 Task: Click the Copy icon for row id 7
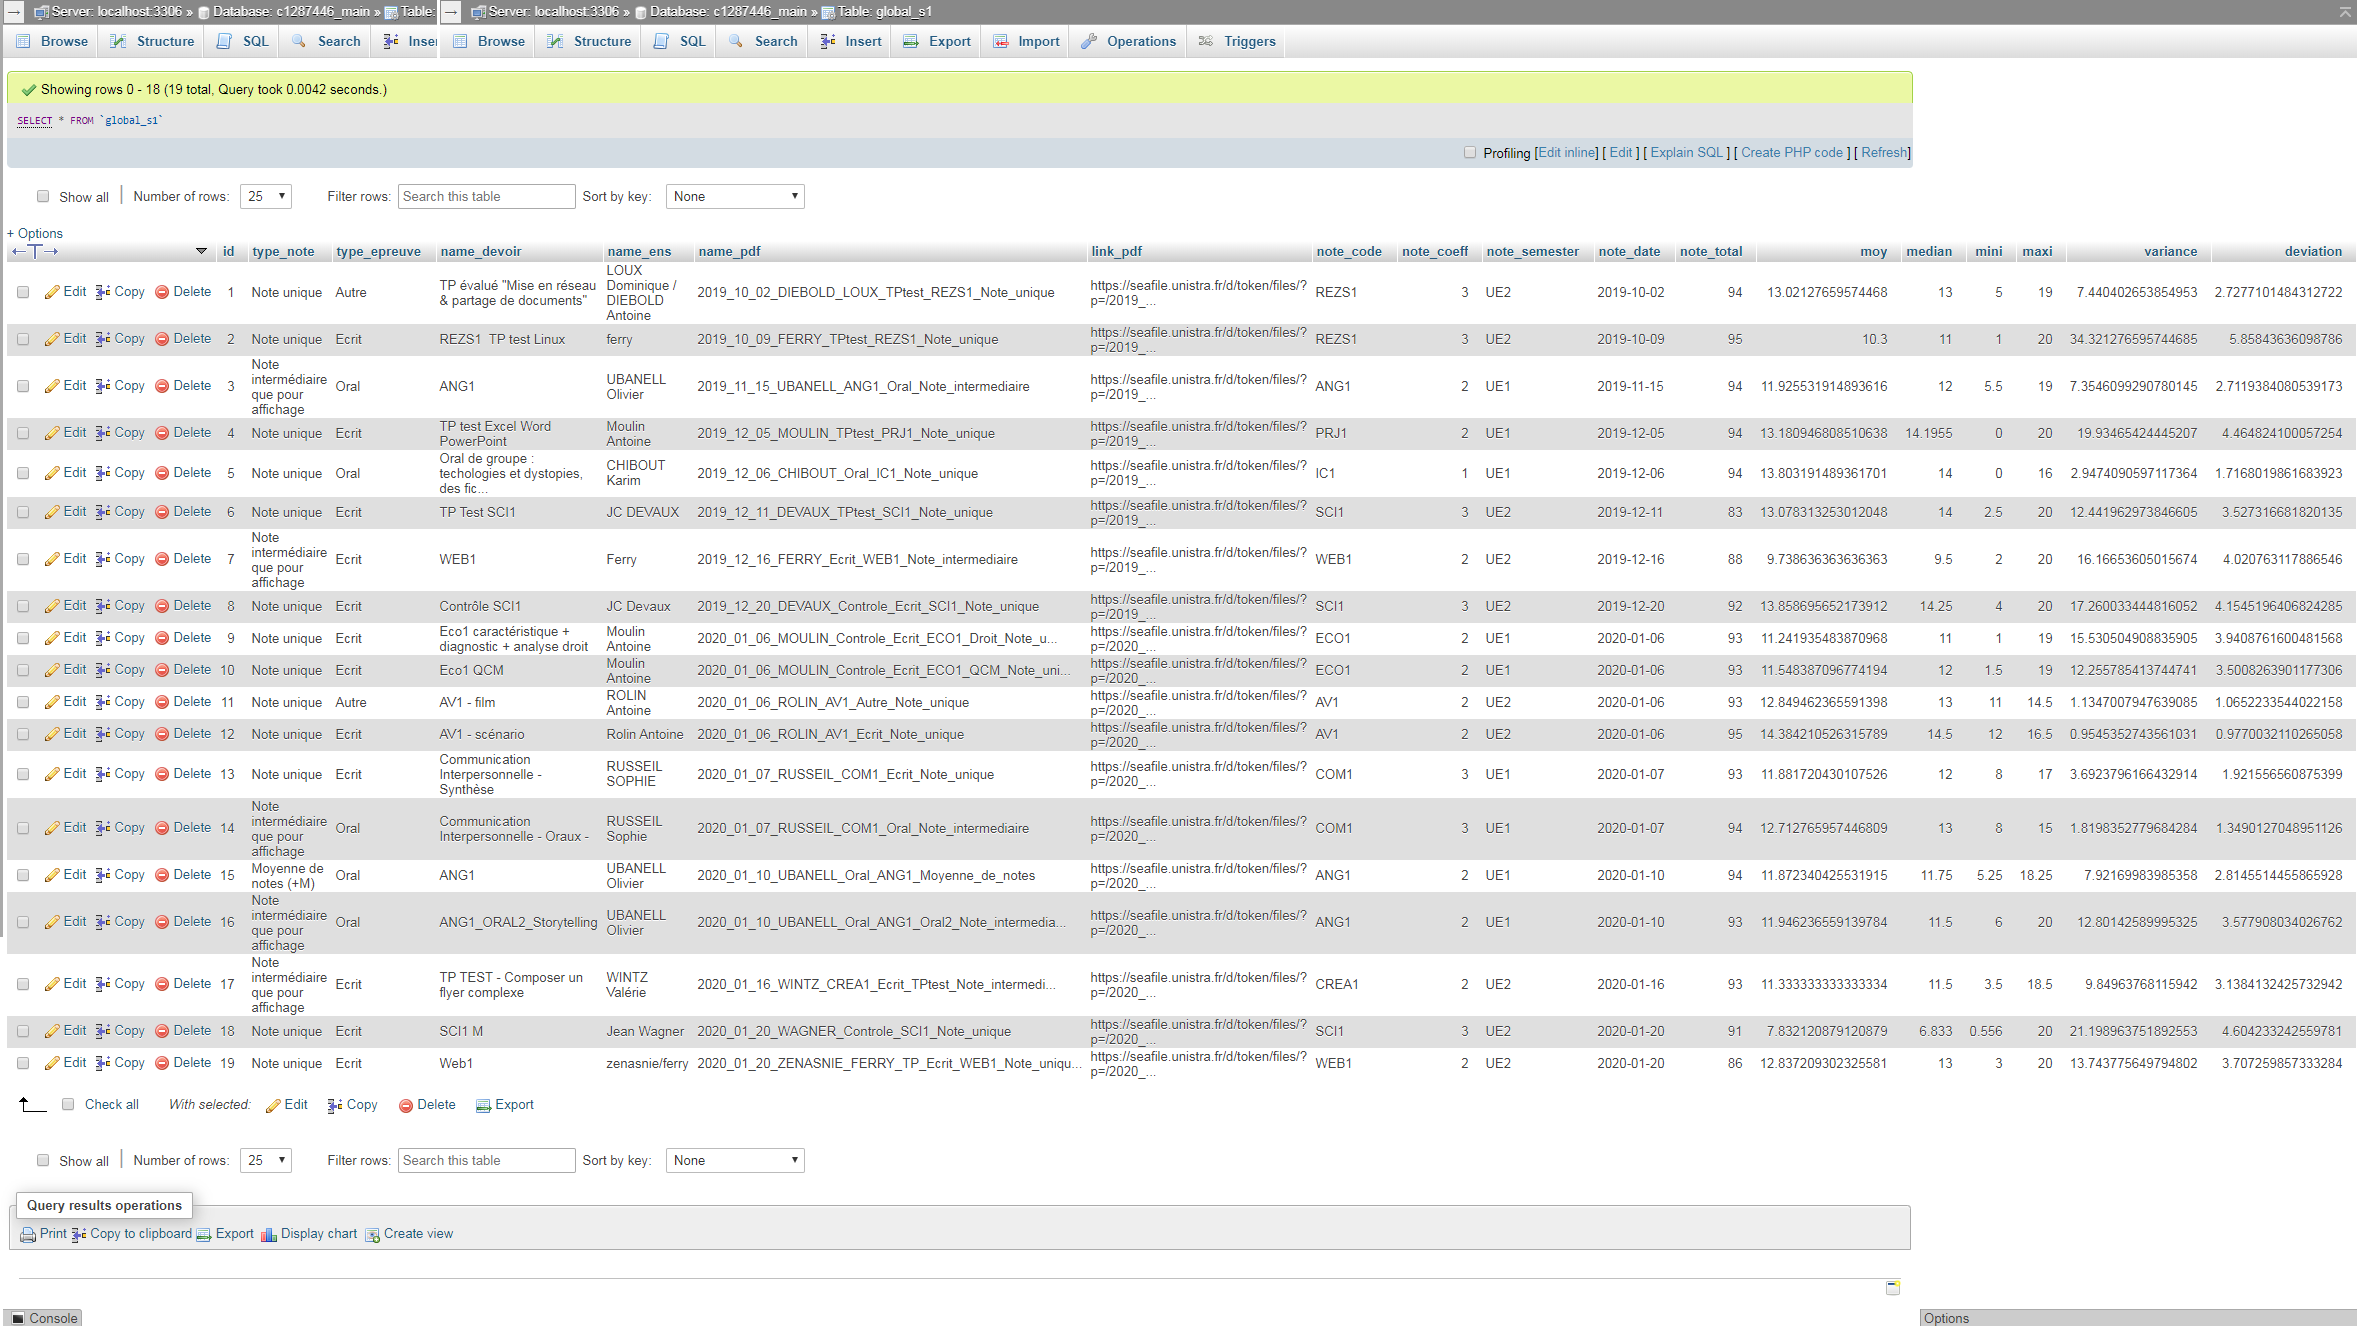coord(103,559)
